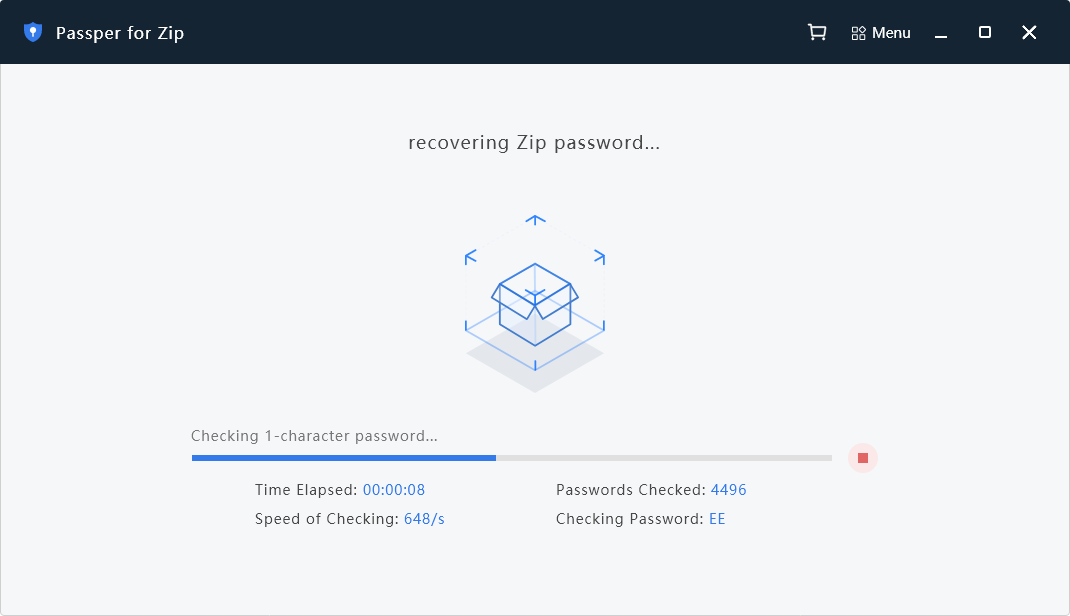
Task: Click the open box illustration
Action: (x=535, y=302)
